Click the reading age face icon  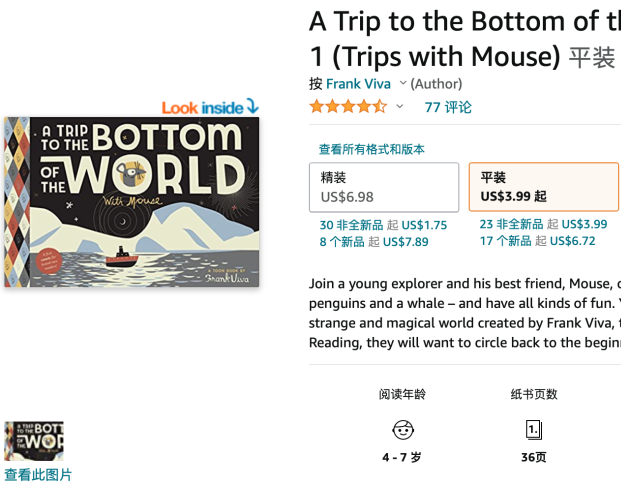[x=403, y=430]
